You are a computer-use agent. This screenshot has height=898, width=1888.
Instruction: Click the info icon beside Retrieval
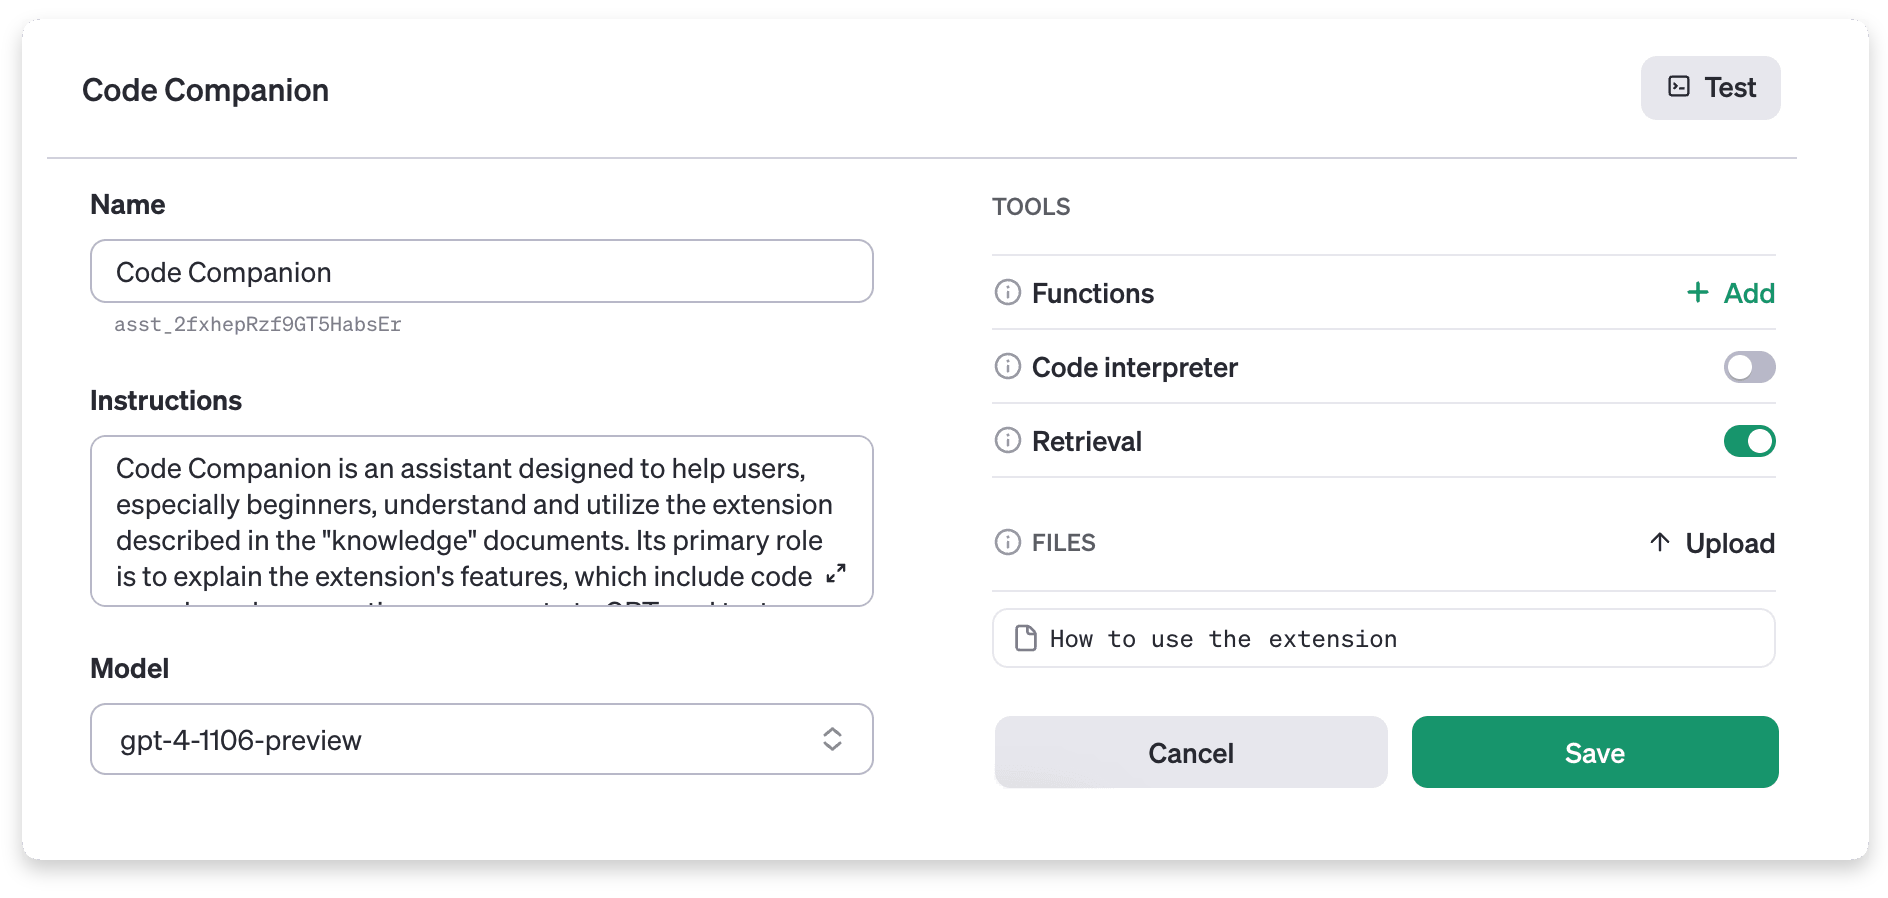(1007, 440)
